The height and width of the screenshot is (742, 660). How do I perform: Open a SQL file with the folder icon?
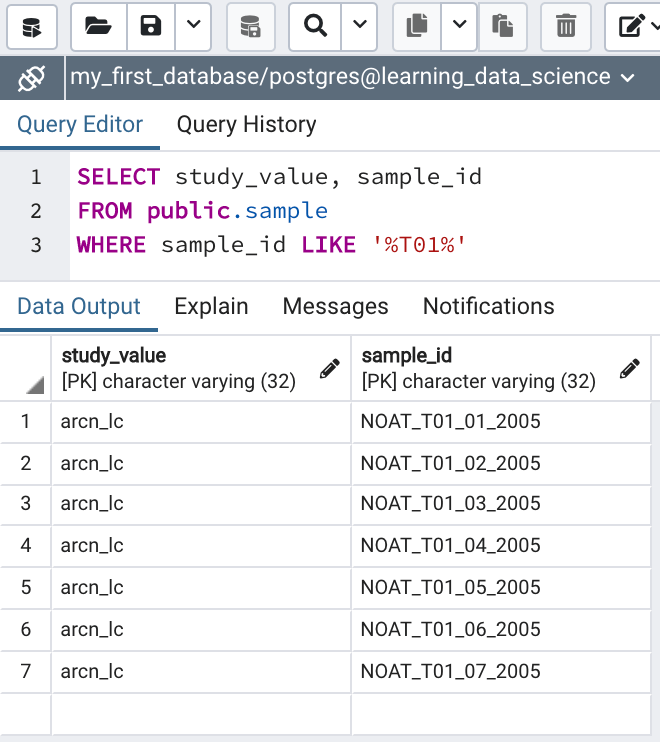pyautogui.click(x=98, y=26)
